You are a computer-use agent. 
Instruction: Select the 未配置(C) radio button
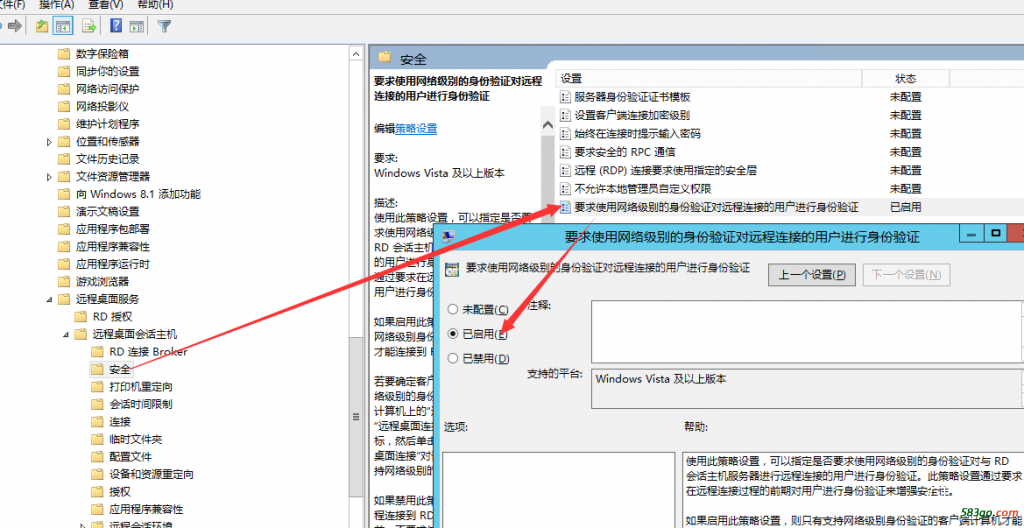click(452, 309)
